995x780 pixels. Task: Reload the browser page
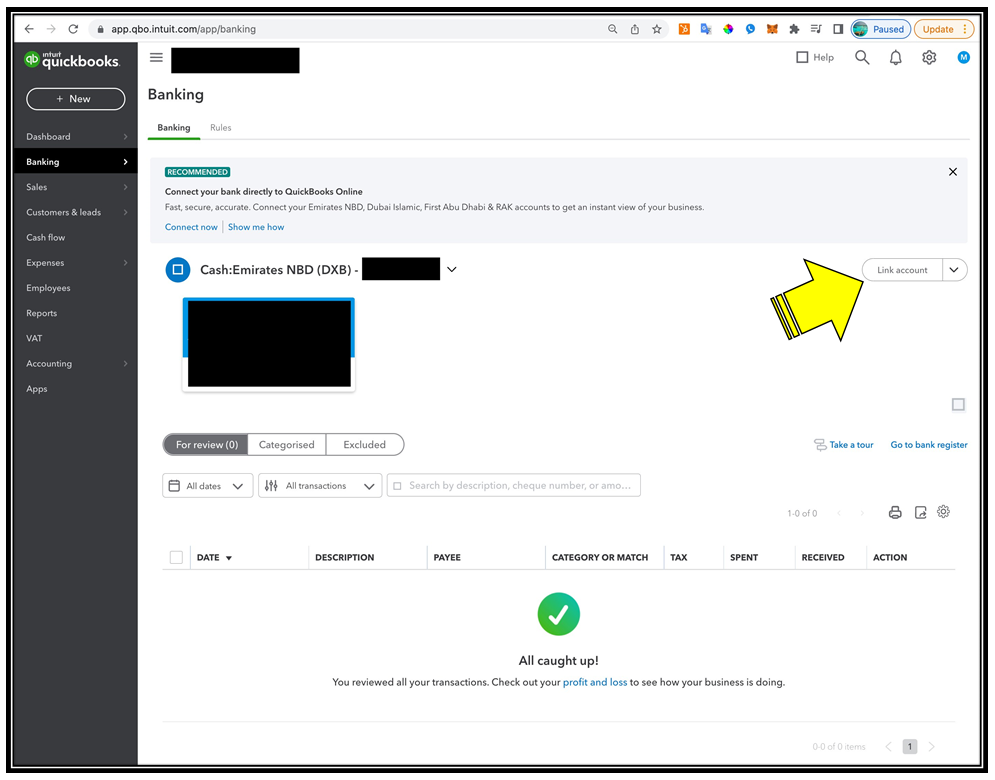tap(74, 29)
